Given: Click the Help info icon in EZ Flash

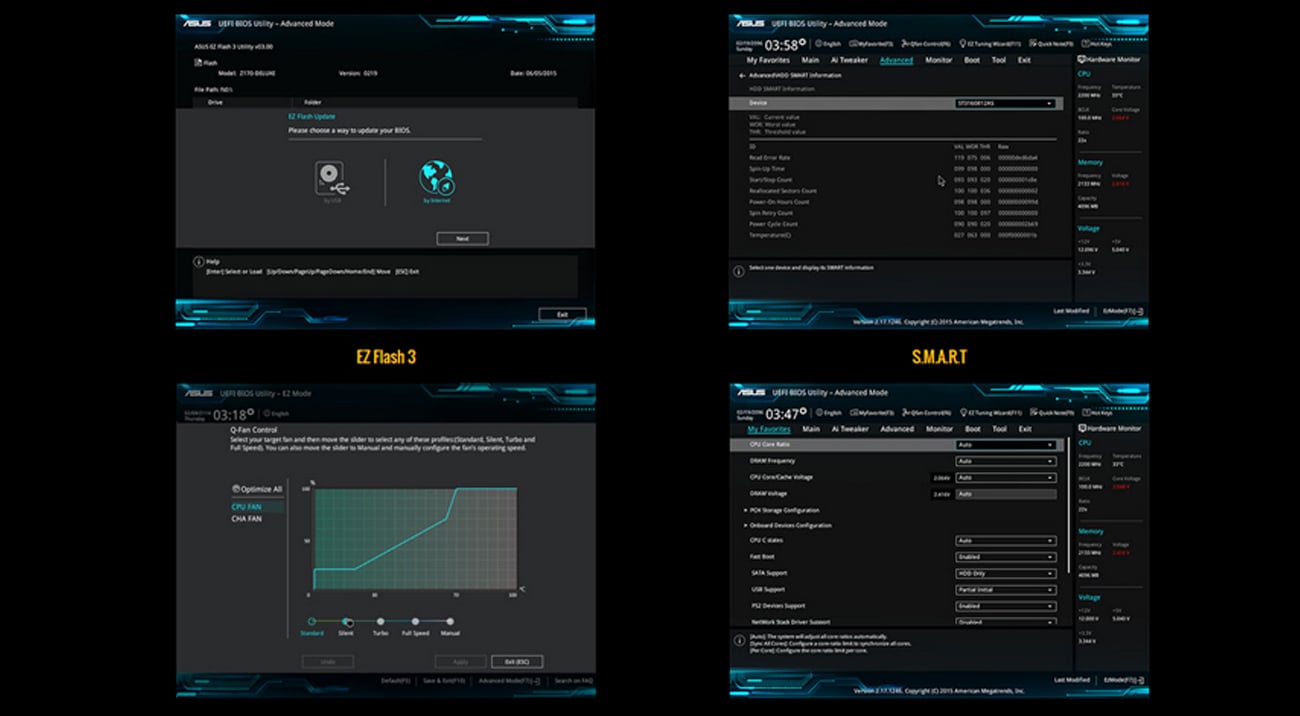Looking at the screenshot, I should click(x=198, y=262).
